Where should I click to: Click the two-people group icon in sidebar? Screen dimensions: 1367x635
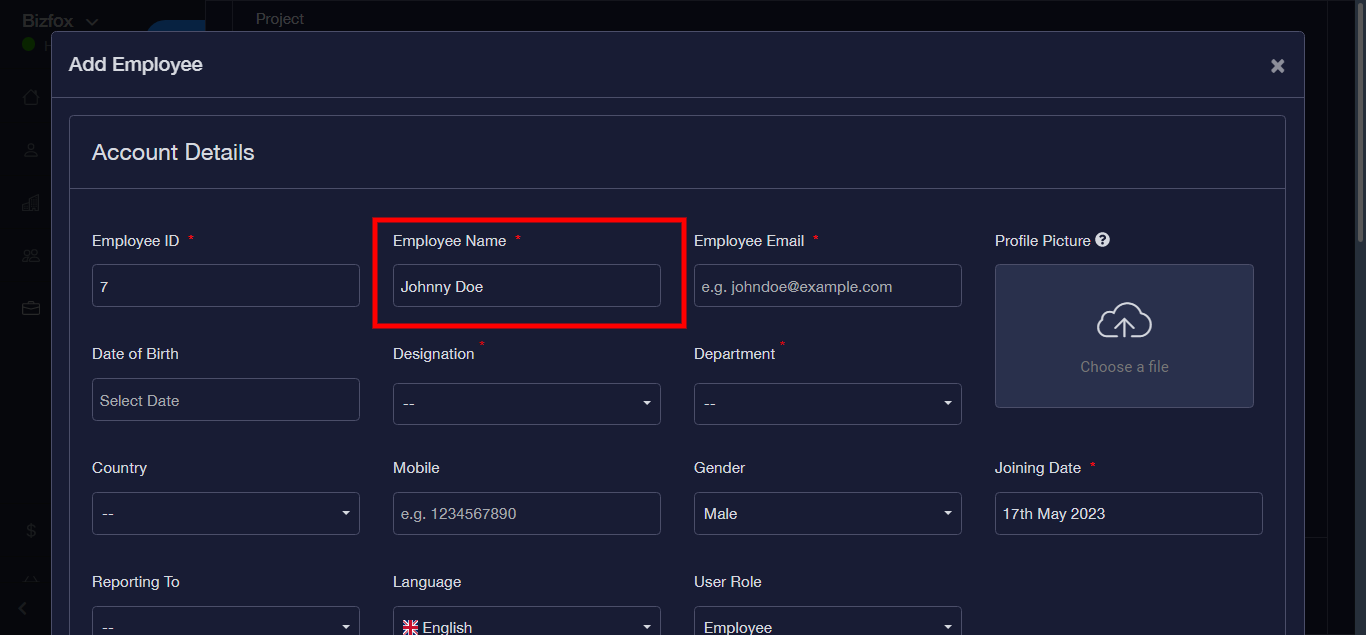point(31,256)
